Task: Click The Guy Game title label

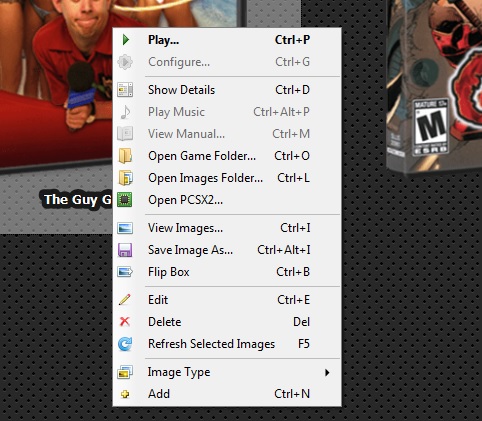Action: tap(77, 200)
